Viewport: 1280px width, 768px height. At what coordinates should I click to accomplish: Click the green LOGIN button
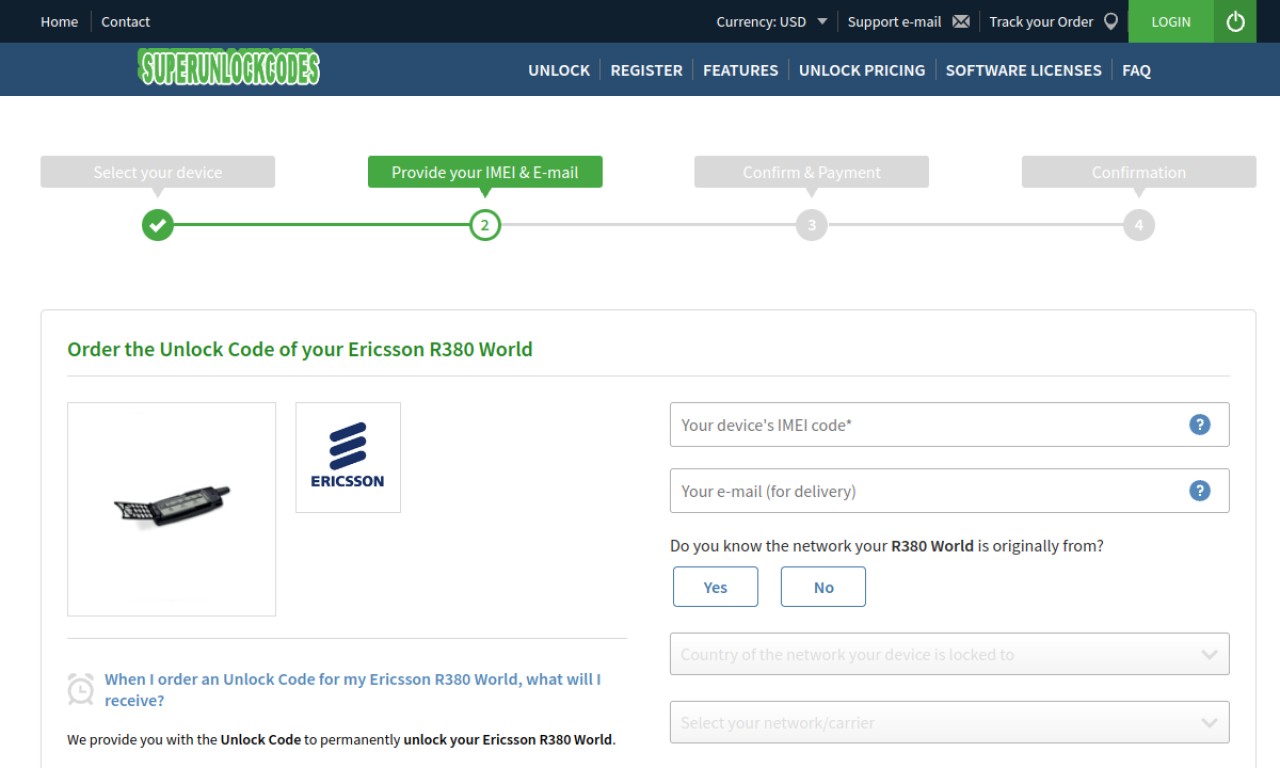[1171, 21]
